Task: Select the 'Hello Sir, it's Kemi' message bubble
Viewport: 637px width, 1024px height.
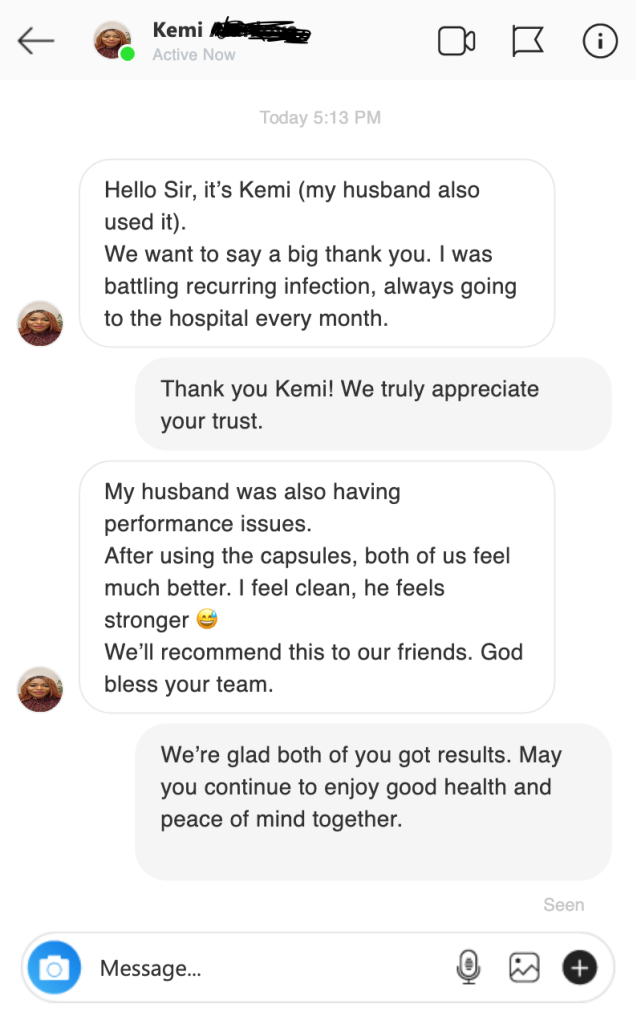Action: pyautogui.click(x=316, y=254)
